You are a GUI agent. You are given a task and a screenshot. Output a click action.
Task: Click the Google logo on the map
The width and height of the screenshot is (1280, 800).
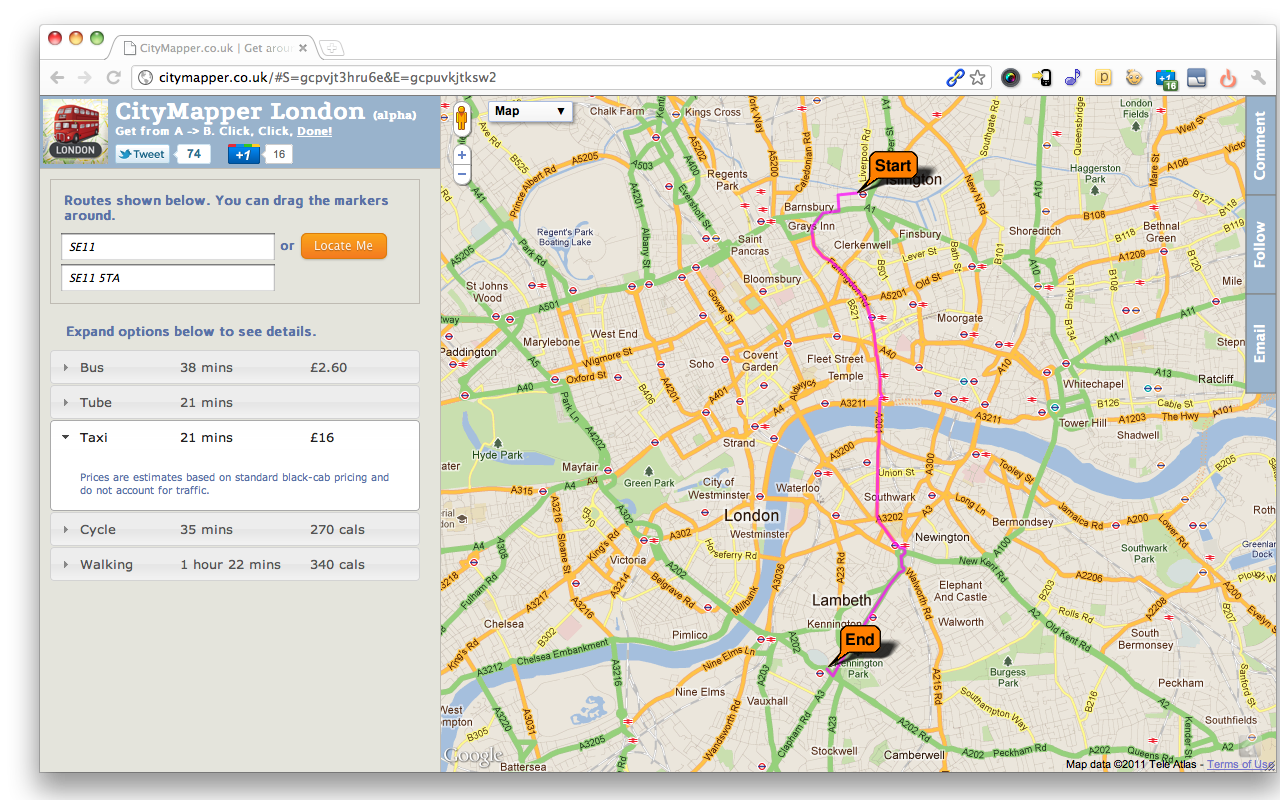pyautogui.click(x=474, y=756)
